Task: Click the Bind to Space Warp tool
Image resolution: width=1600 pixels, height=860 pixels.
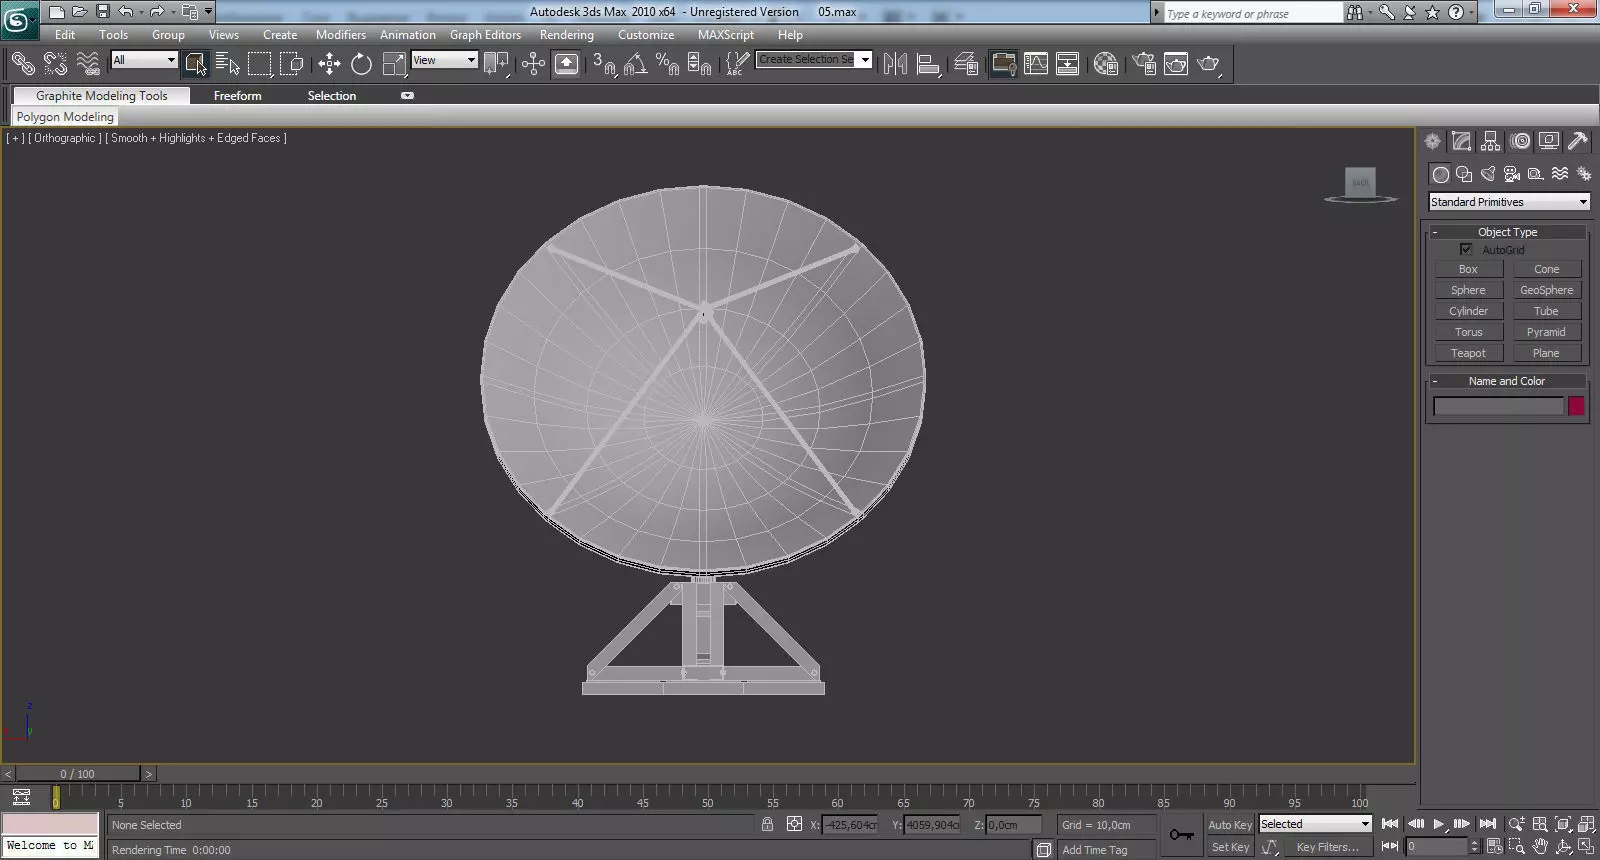Action: tap(88, 64)
